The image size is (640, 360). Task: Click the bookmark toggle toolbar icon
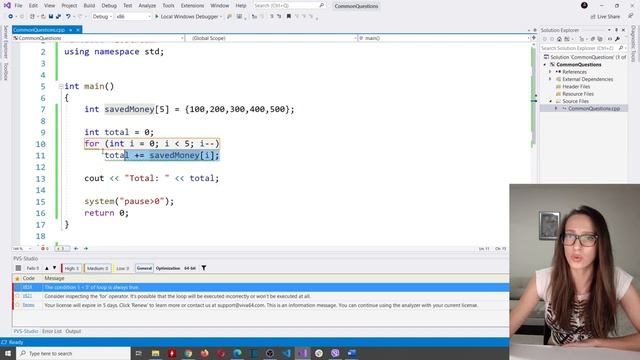(x=289, y=17)
